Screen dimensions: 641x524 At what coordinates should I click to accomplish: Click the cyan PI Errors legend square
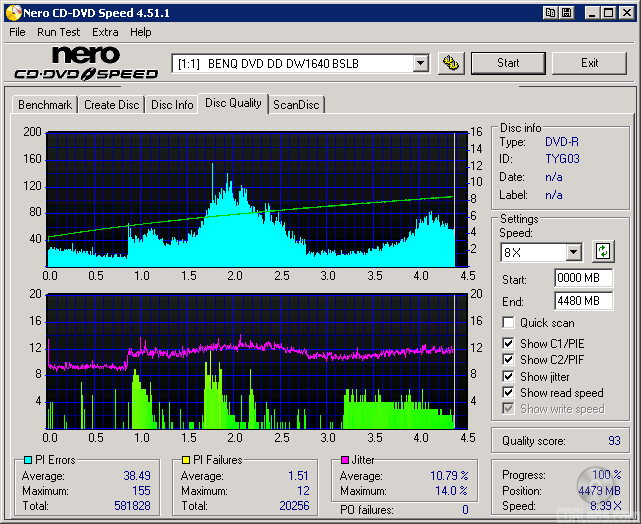tap(28, 460)
